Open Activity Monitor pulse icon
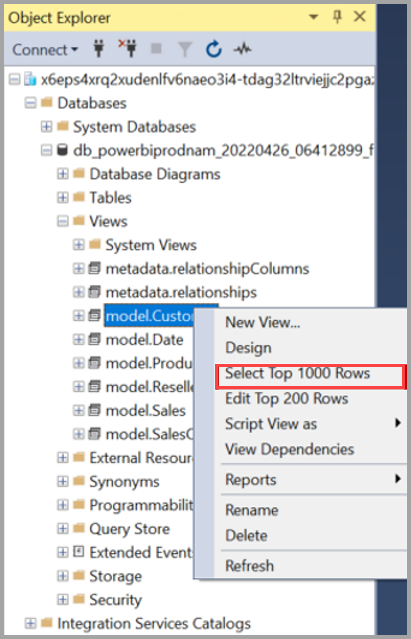411x639 pixels. (243, 49)
